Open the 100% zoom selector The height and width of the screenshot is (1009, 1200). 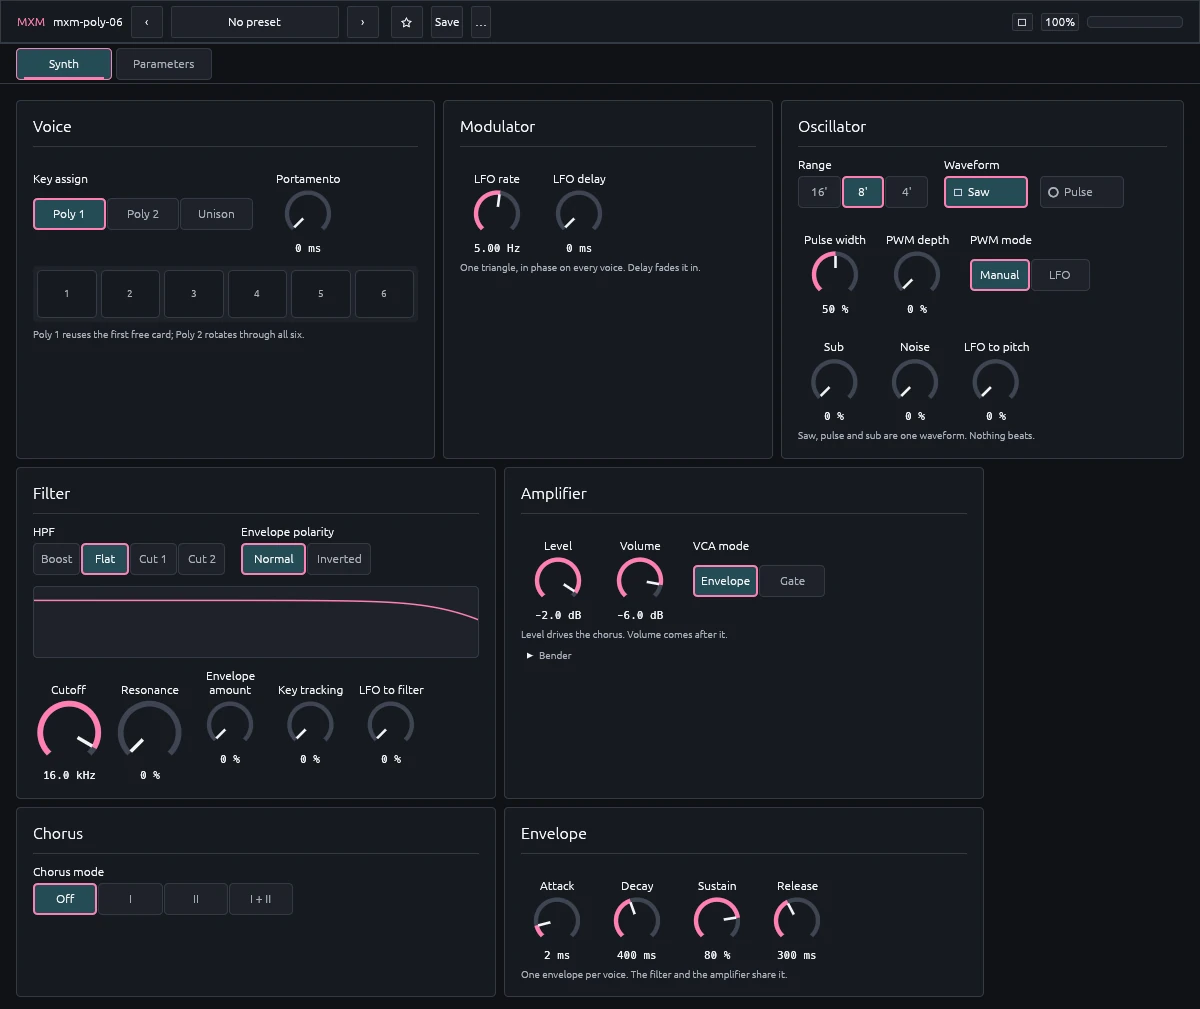(x=1060, y=22)
